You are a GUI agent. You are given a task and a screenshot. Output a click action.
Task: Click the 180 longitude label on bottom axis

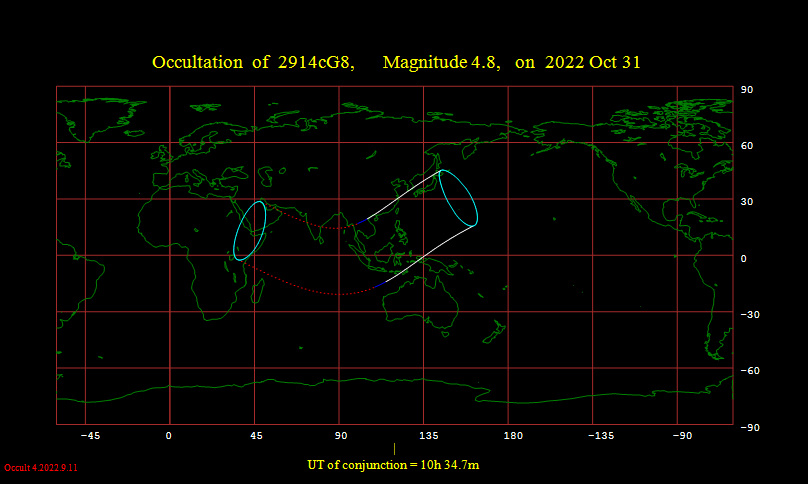pos(513,436)
